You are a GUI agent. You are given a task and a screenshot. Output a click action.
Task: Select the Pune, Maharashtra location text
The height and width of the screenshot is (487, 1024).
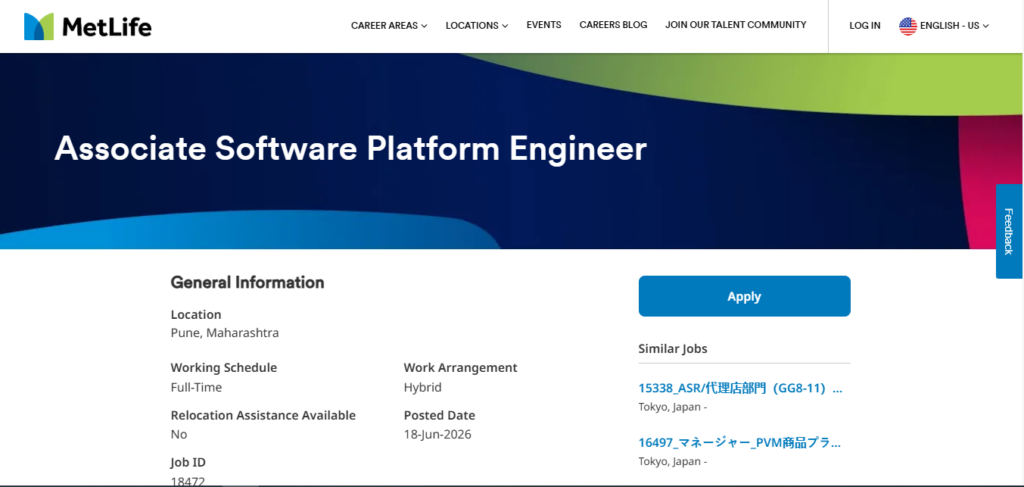[x=225, y=333]
